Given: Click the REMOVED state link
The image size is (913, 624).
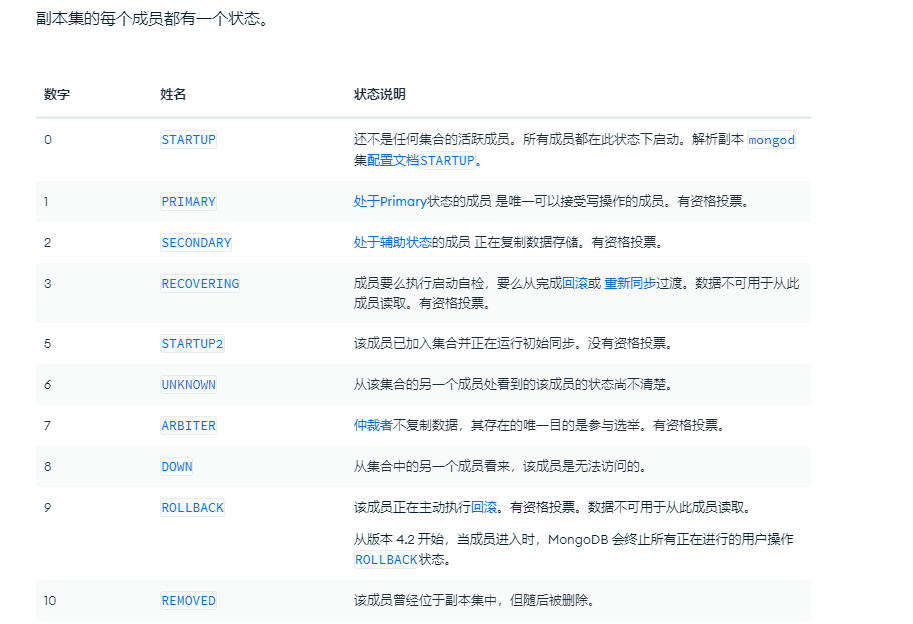Looking at the screenshot, I should click(x=188, y=601).
